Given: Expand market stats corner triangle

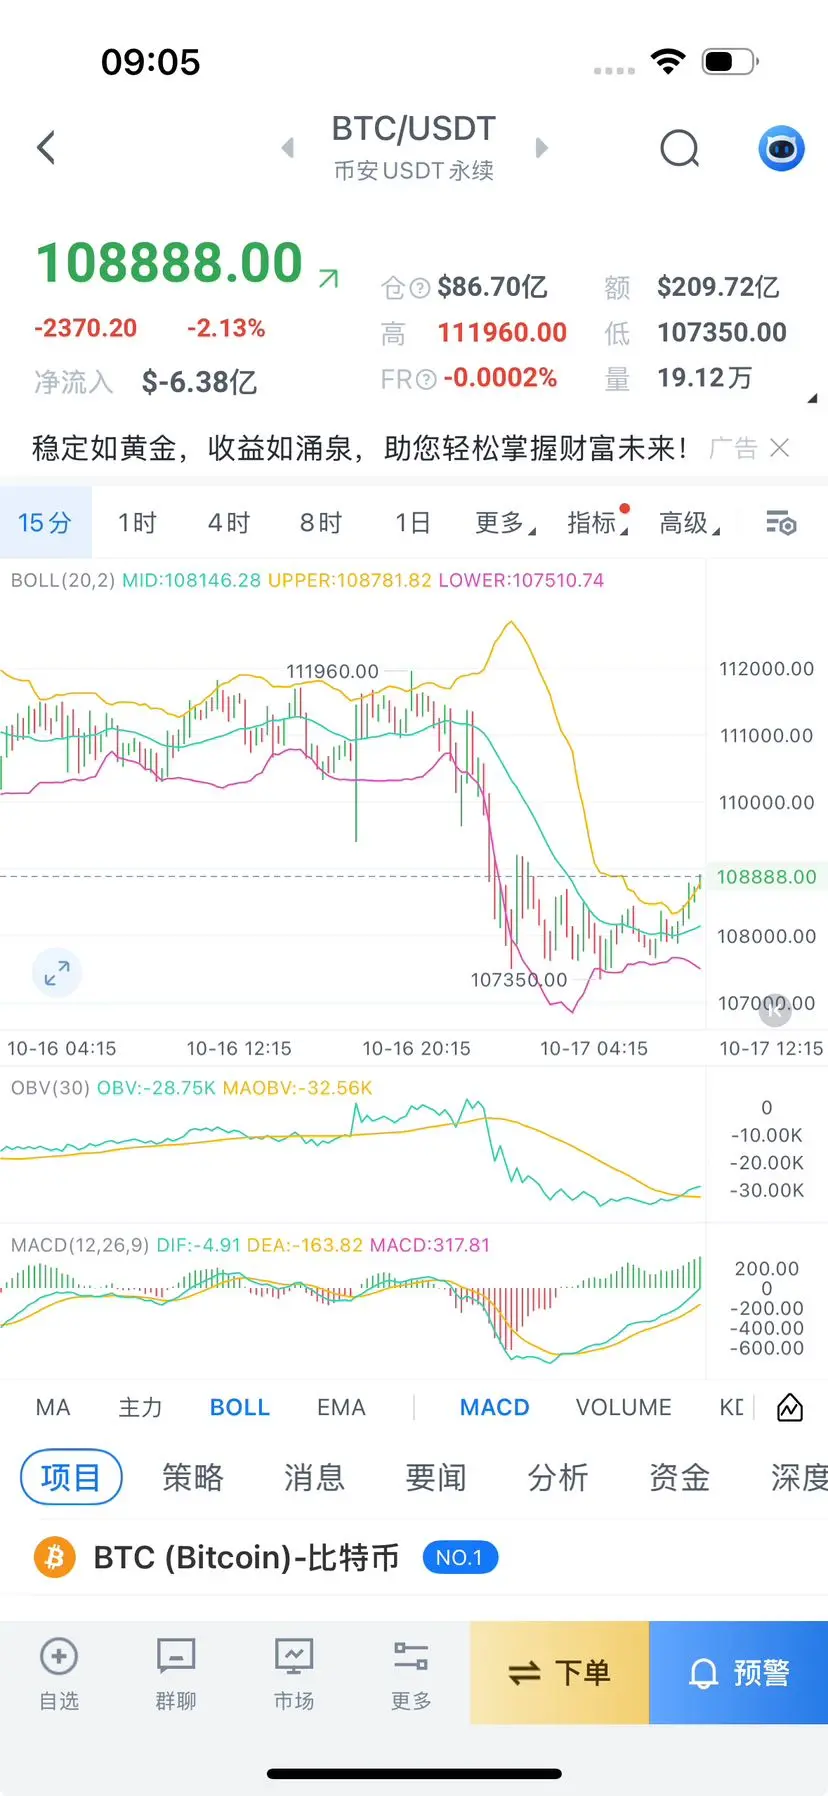Looking at the screenshot, I should point(812,398).
